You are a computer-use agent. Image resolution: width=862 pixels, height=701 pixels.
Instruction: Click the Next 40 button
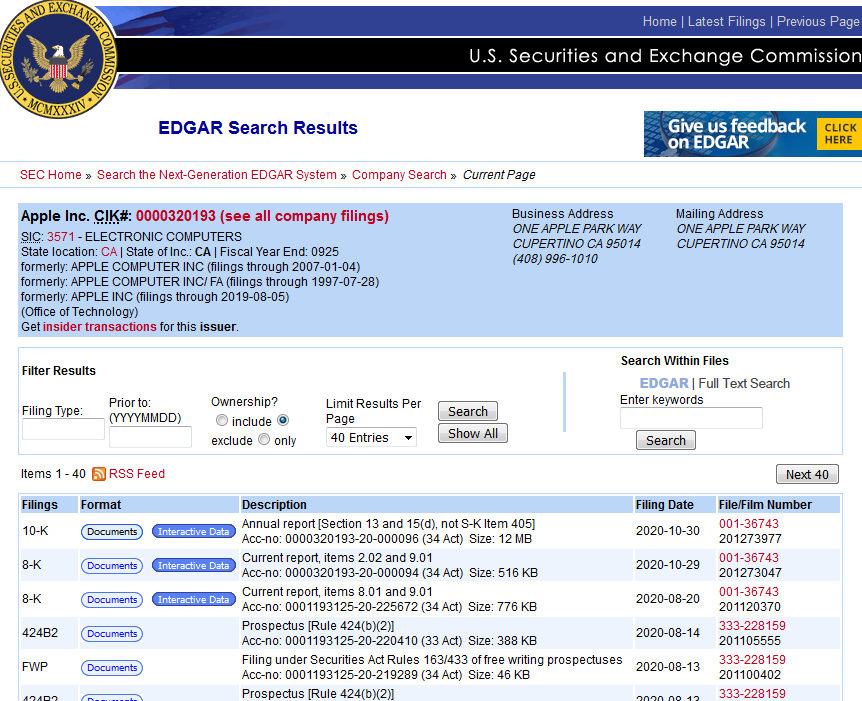pyautogui.click(x=807, y=474)
